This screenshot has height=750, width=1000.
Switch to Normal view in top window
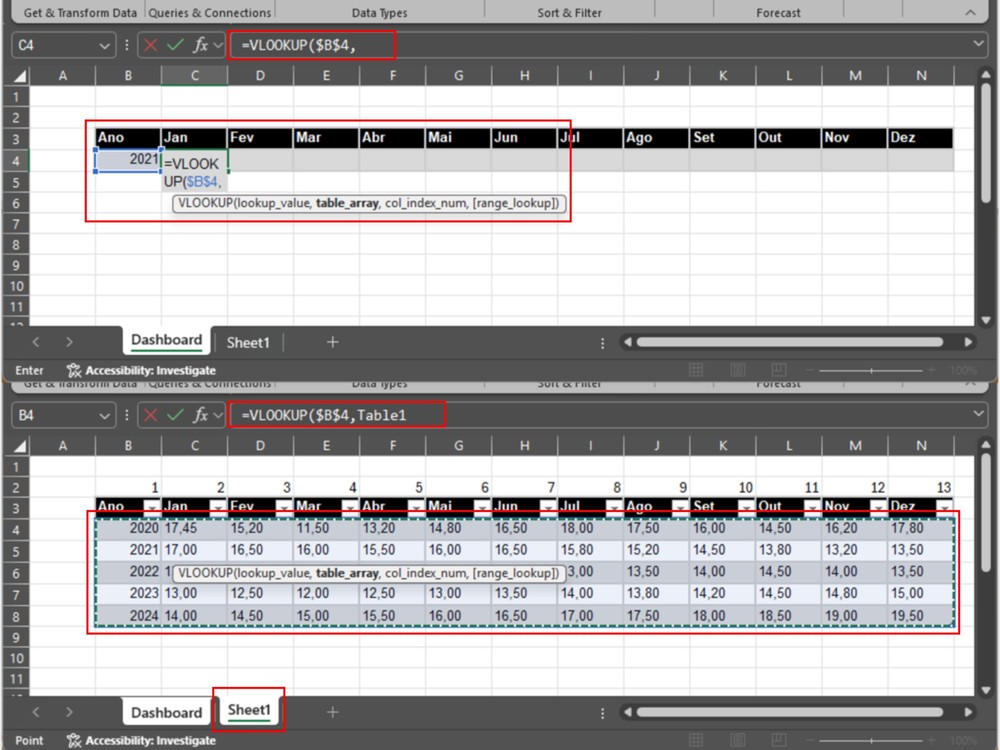696,370
